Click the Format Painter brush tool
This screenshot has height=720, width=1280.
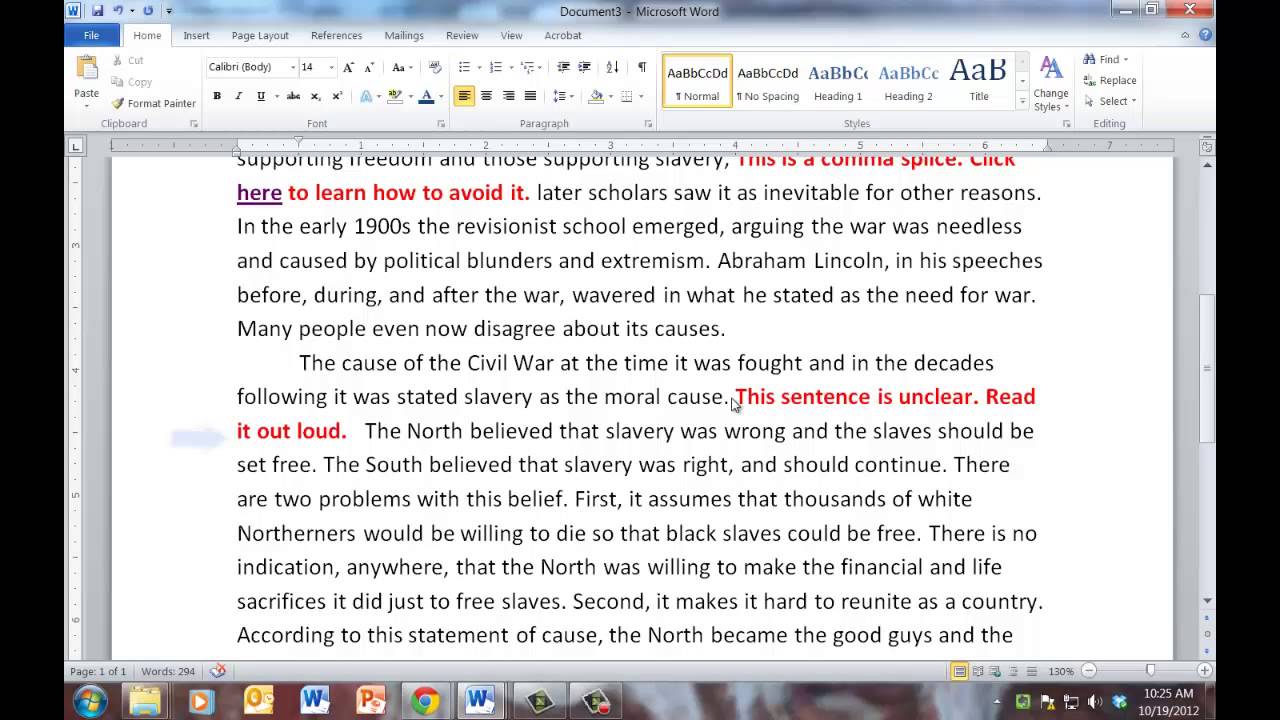pos(154,103)
